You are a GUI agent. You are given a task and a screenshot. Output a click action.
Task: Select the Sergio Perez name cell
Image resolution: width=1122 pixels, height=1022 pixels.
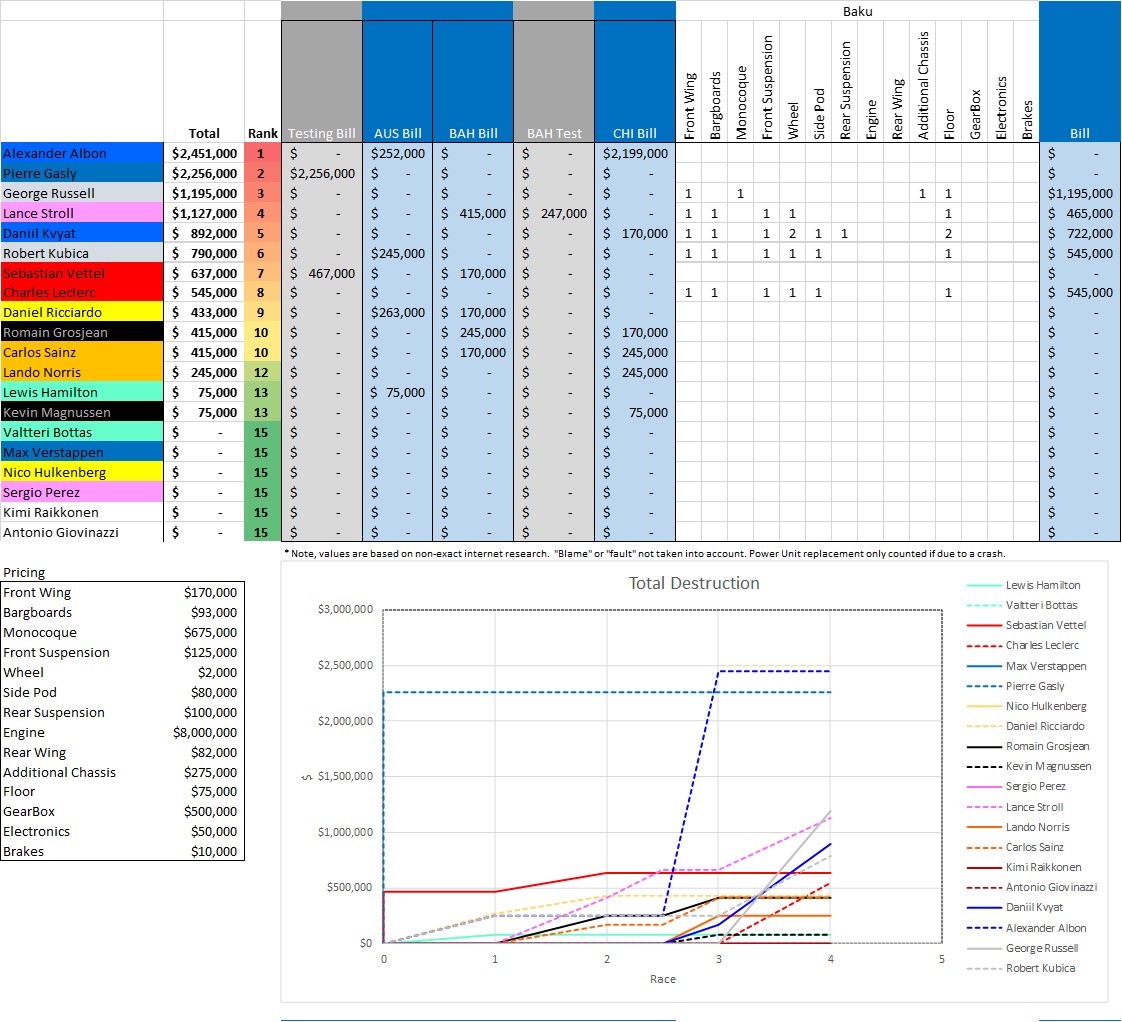(x=82, y=492)
